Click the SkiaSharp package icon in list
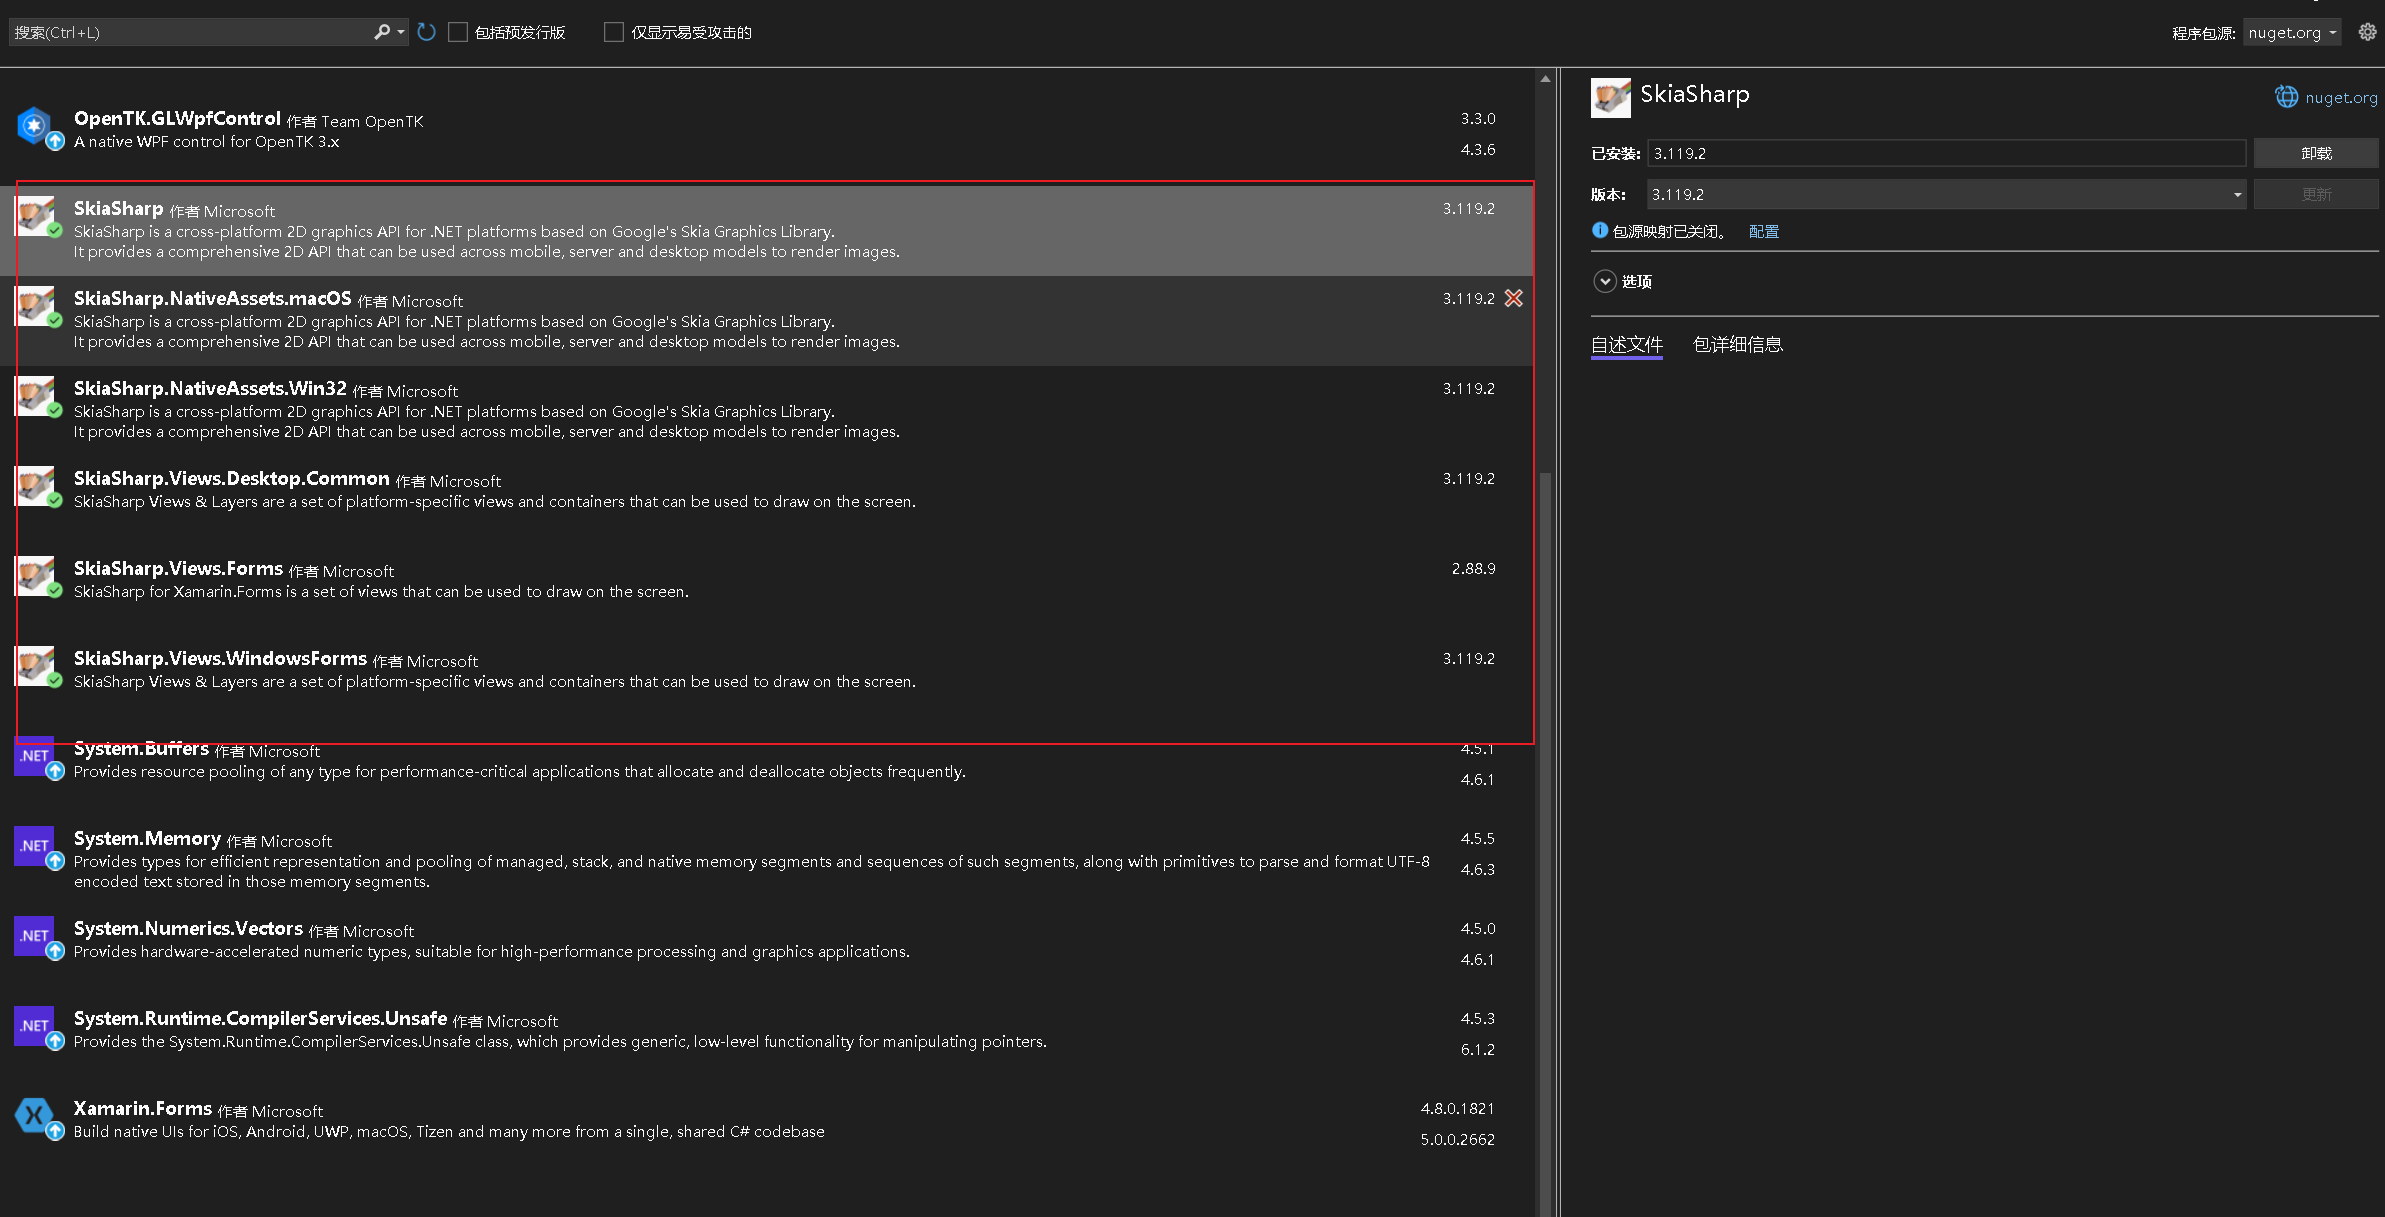Screen dimensions: 2385x1217 36,216
